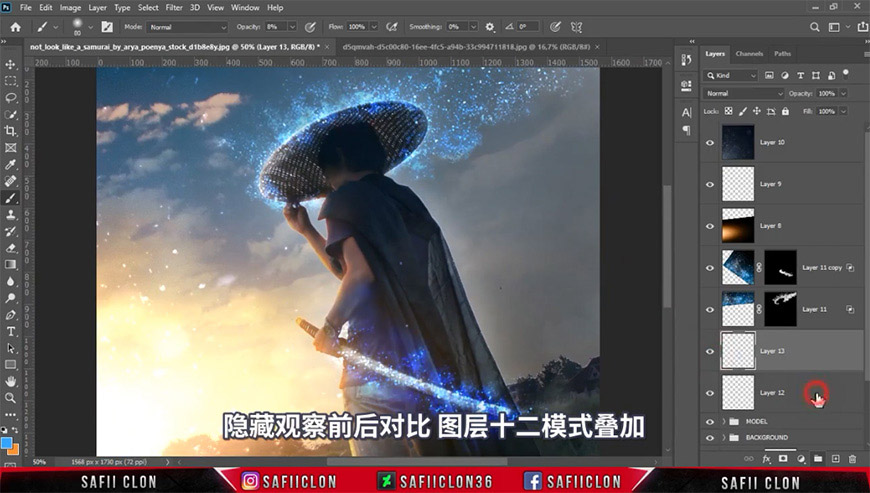870x493 pixels.
Task: Hide Layer 8 visibility eye
Action: (x=710, y=226)
